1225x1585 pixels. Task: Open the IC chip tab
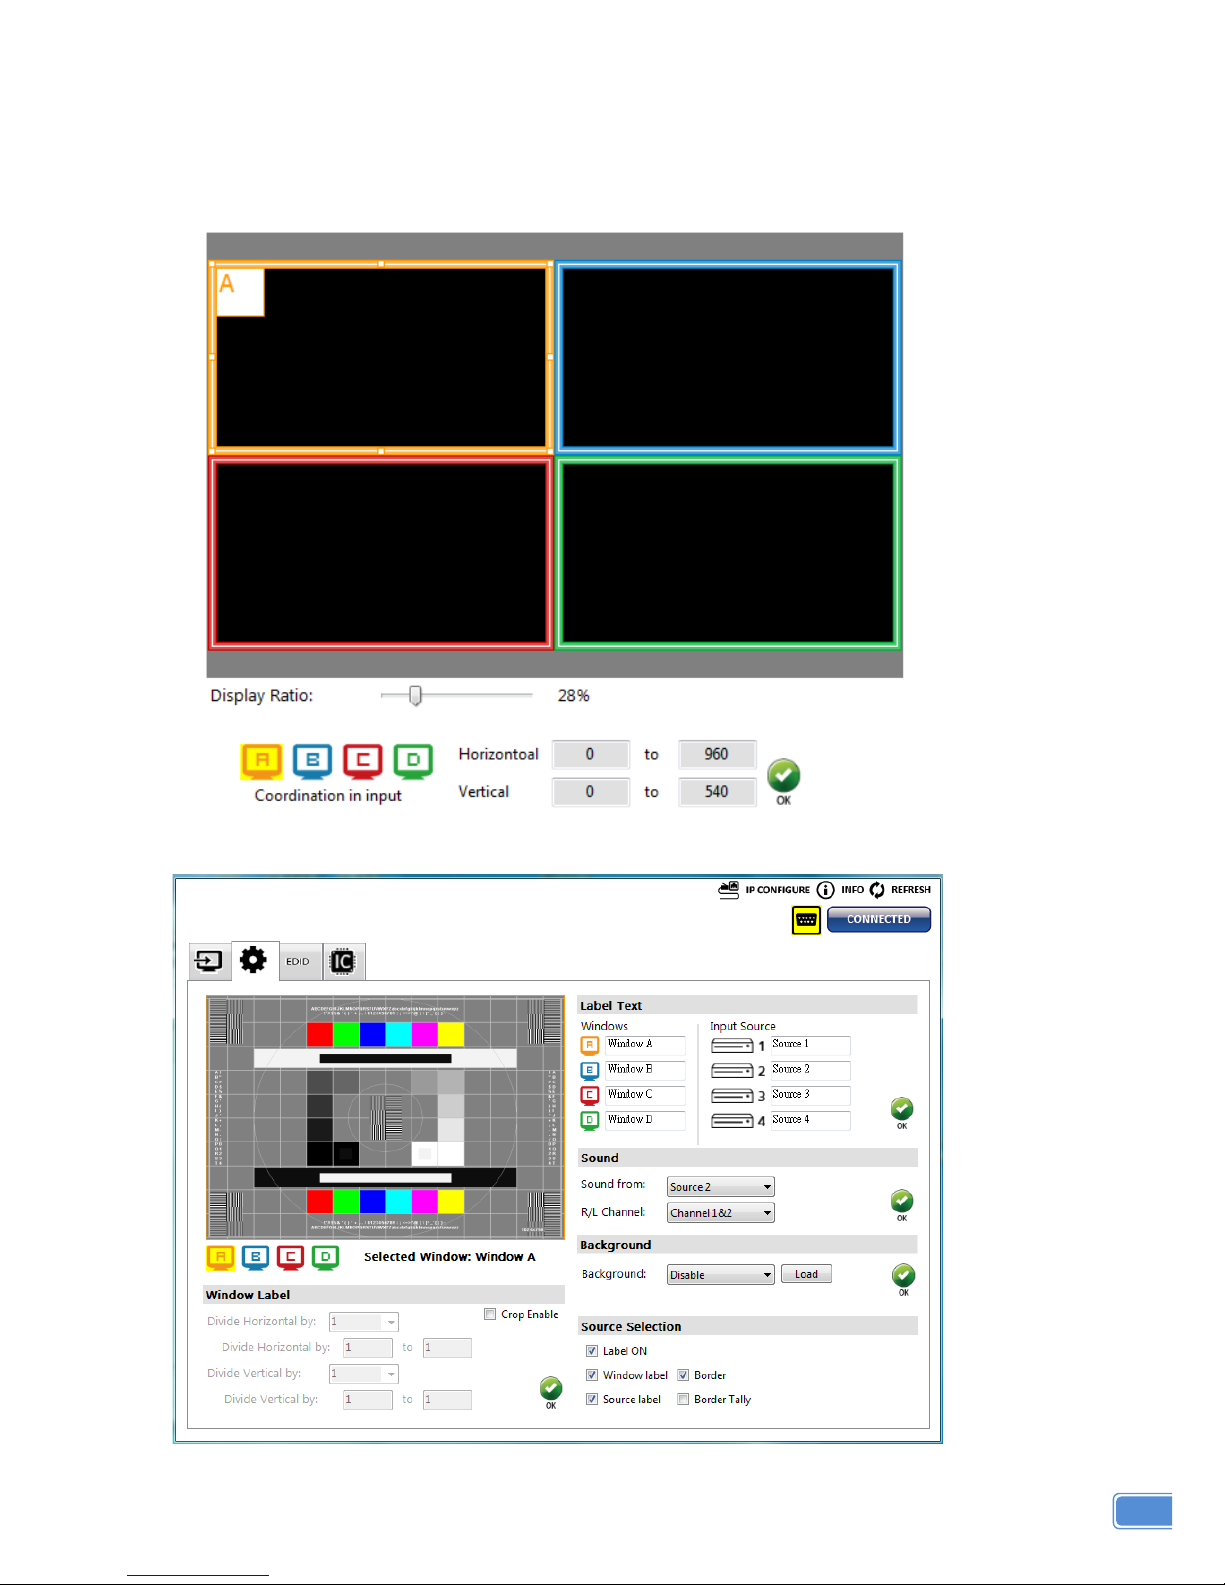342,961
